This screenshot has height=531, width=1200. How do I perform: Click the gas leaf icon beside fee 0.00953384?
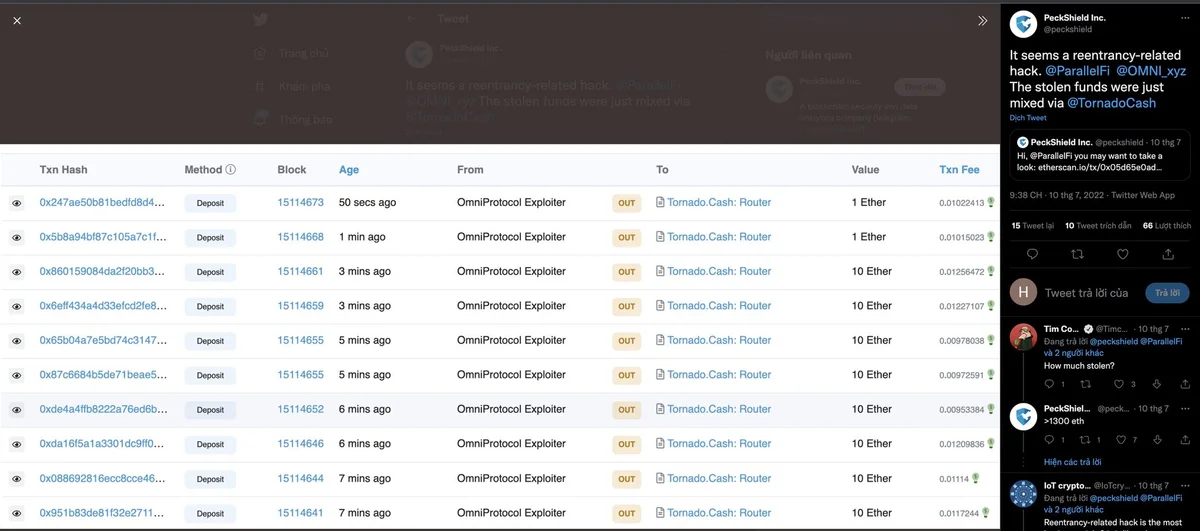pyautogui.click(x=991, y=409)
